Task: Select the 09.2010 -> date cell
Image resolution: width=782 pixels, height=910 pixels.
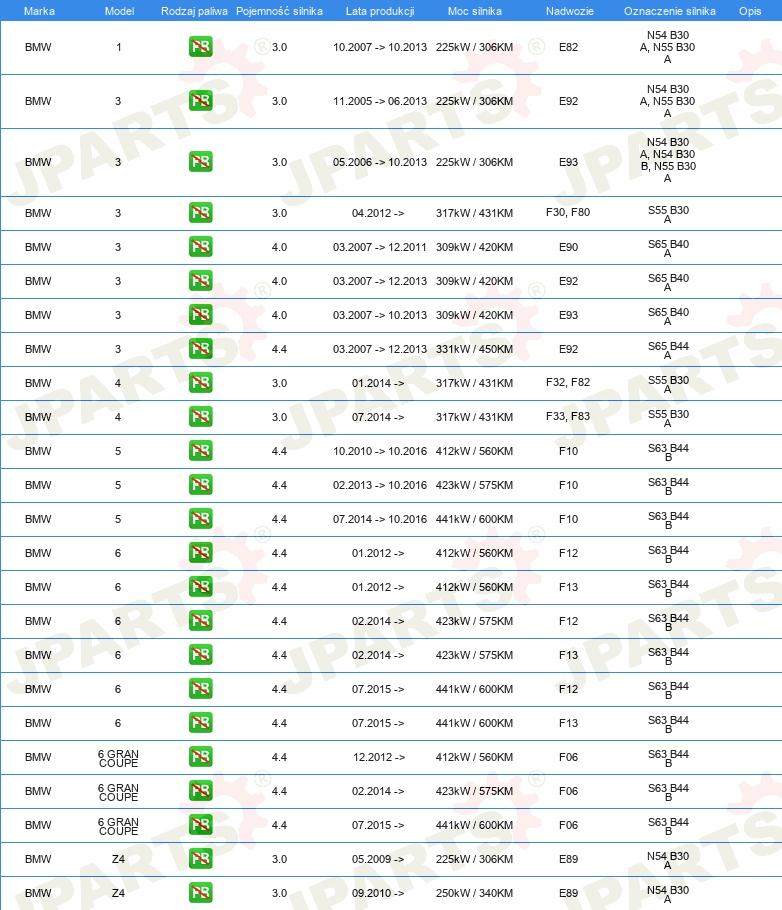Action: coord(378,893)
